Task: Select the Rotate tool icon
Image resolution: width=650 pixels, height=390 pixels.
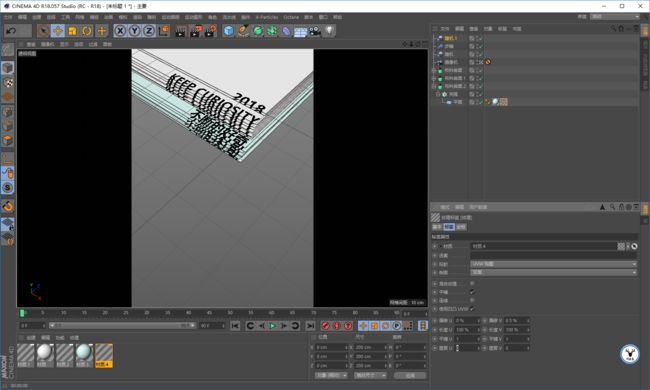Action: click(x=87, y=31)
